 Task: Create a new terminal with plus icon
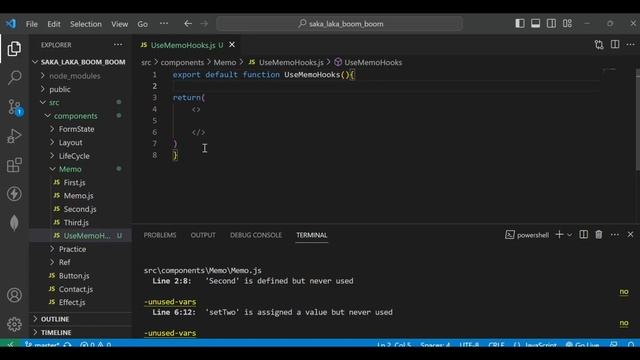[x=559, y=235]
